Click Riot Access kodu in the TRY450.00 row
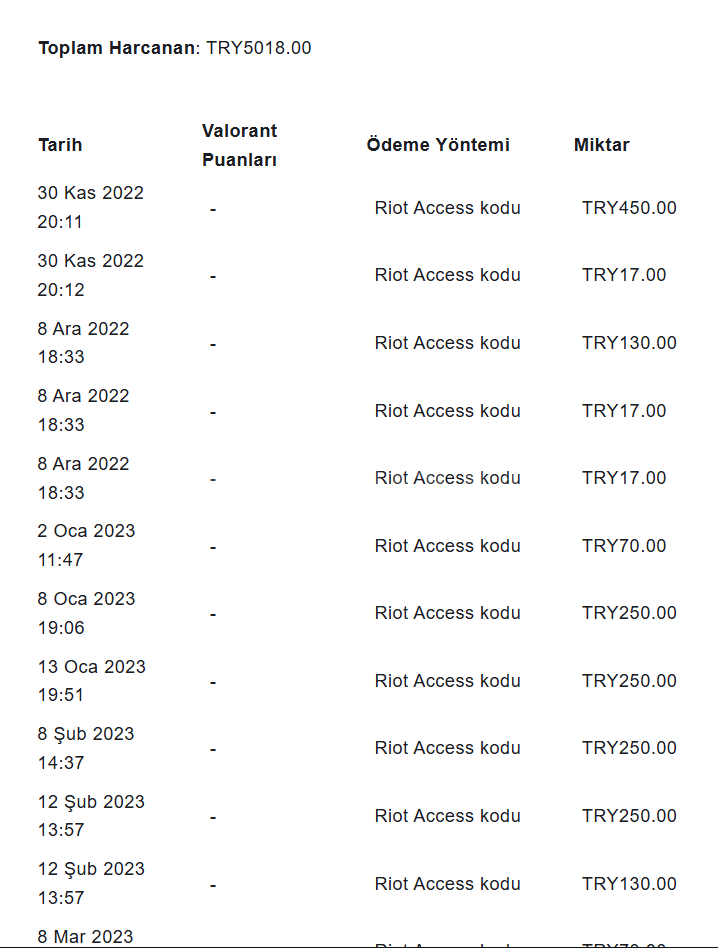Viewport: 718px width, 948px height. click(x=447, y=208)
